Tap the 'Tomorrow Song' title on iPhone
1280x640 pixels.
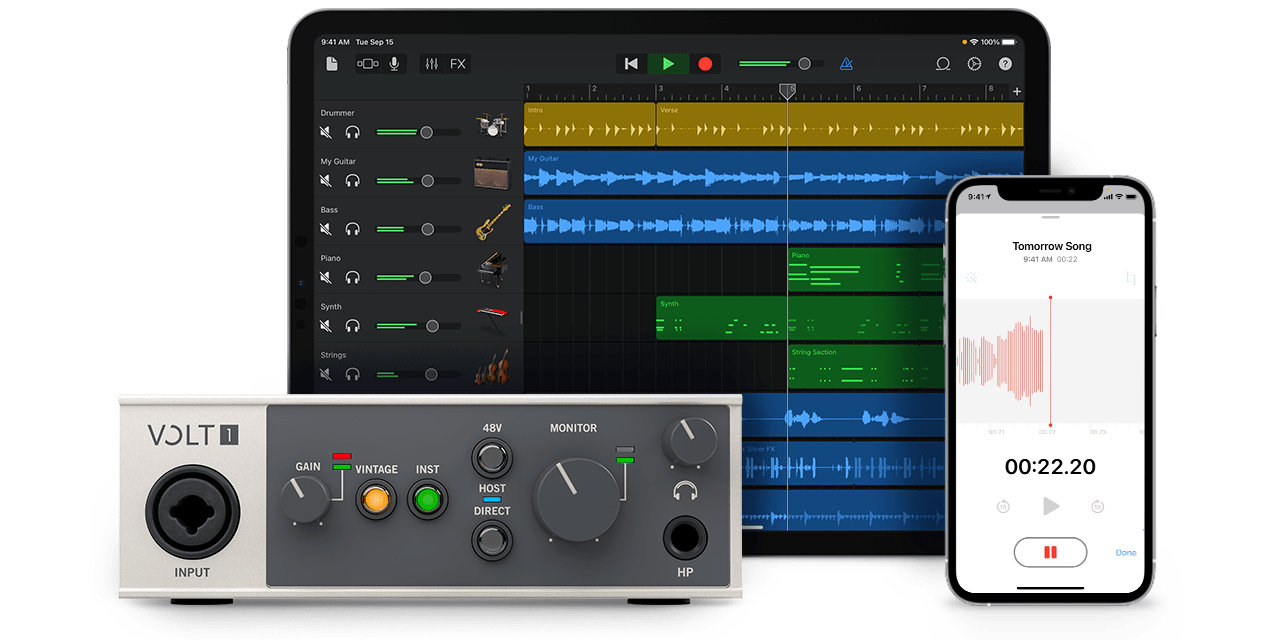[x=1052, y=246]
